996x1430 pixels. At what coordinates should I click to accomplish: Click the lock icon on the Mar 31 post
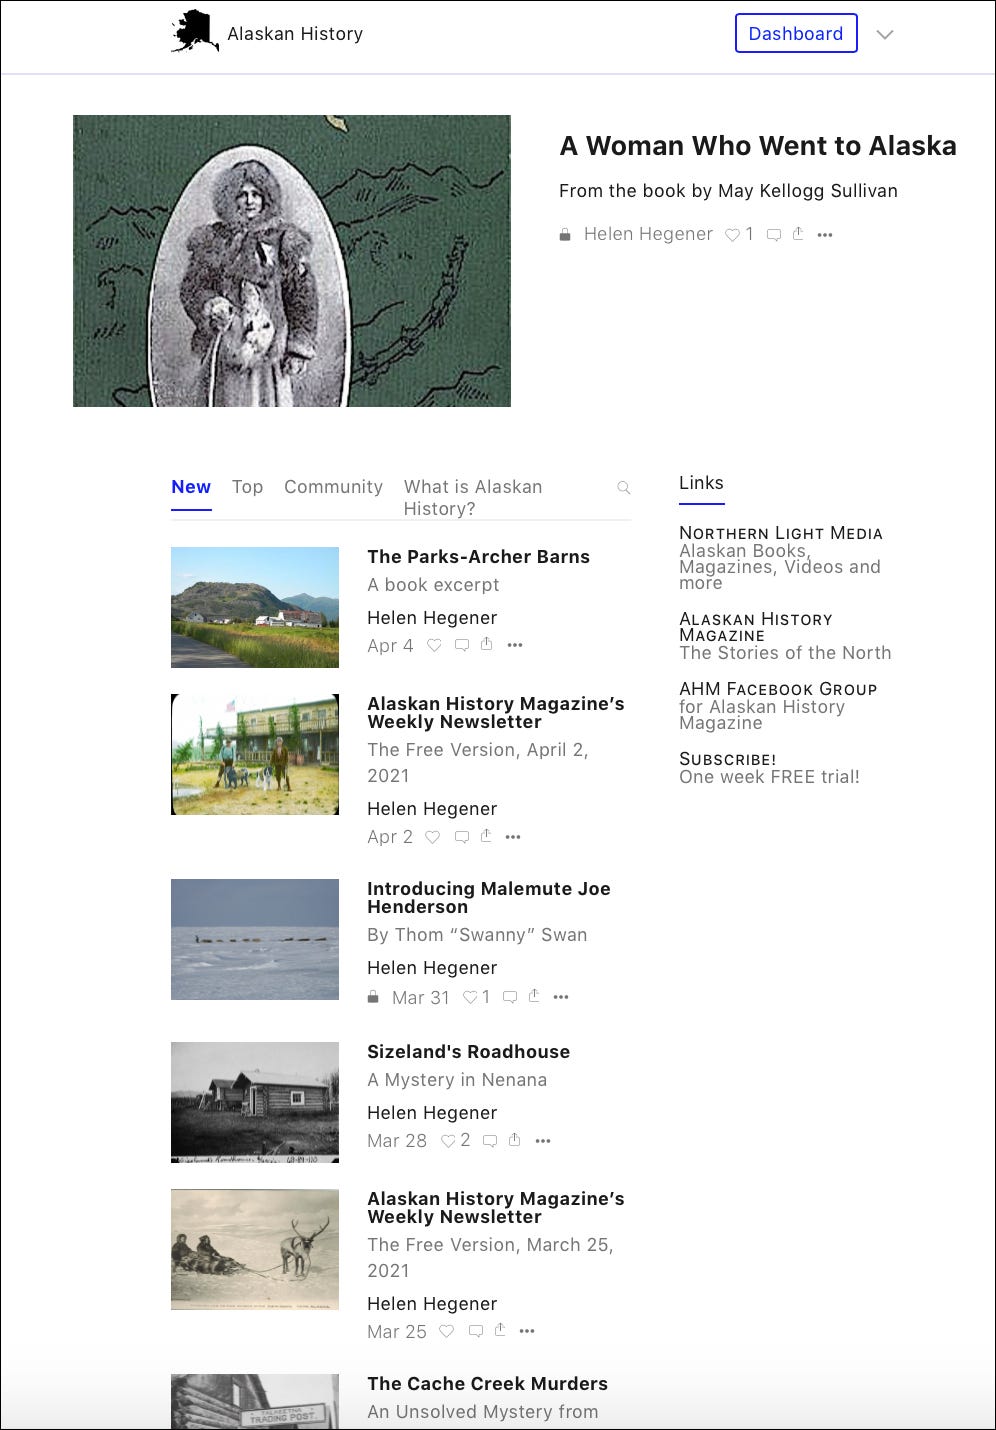[x=373, y=998]
